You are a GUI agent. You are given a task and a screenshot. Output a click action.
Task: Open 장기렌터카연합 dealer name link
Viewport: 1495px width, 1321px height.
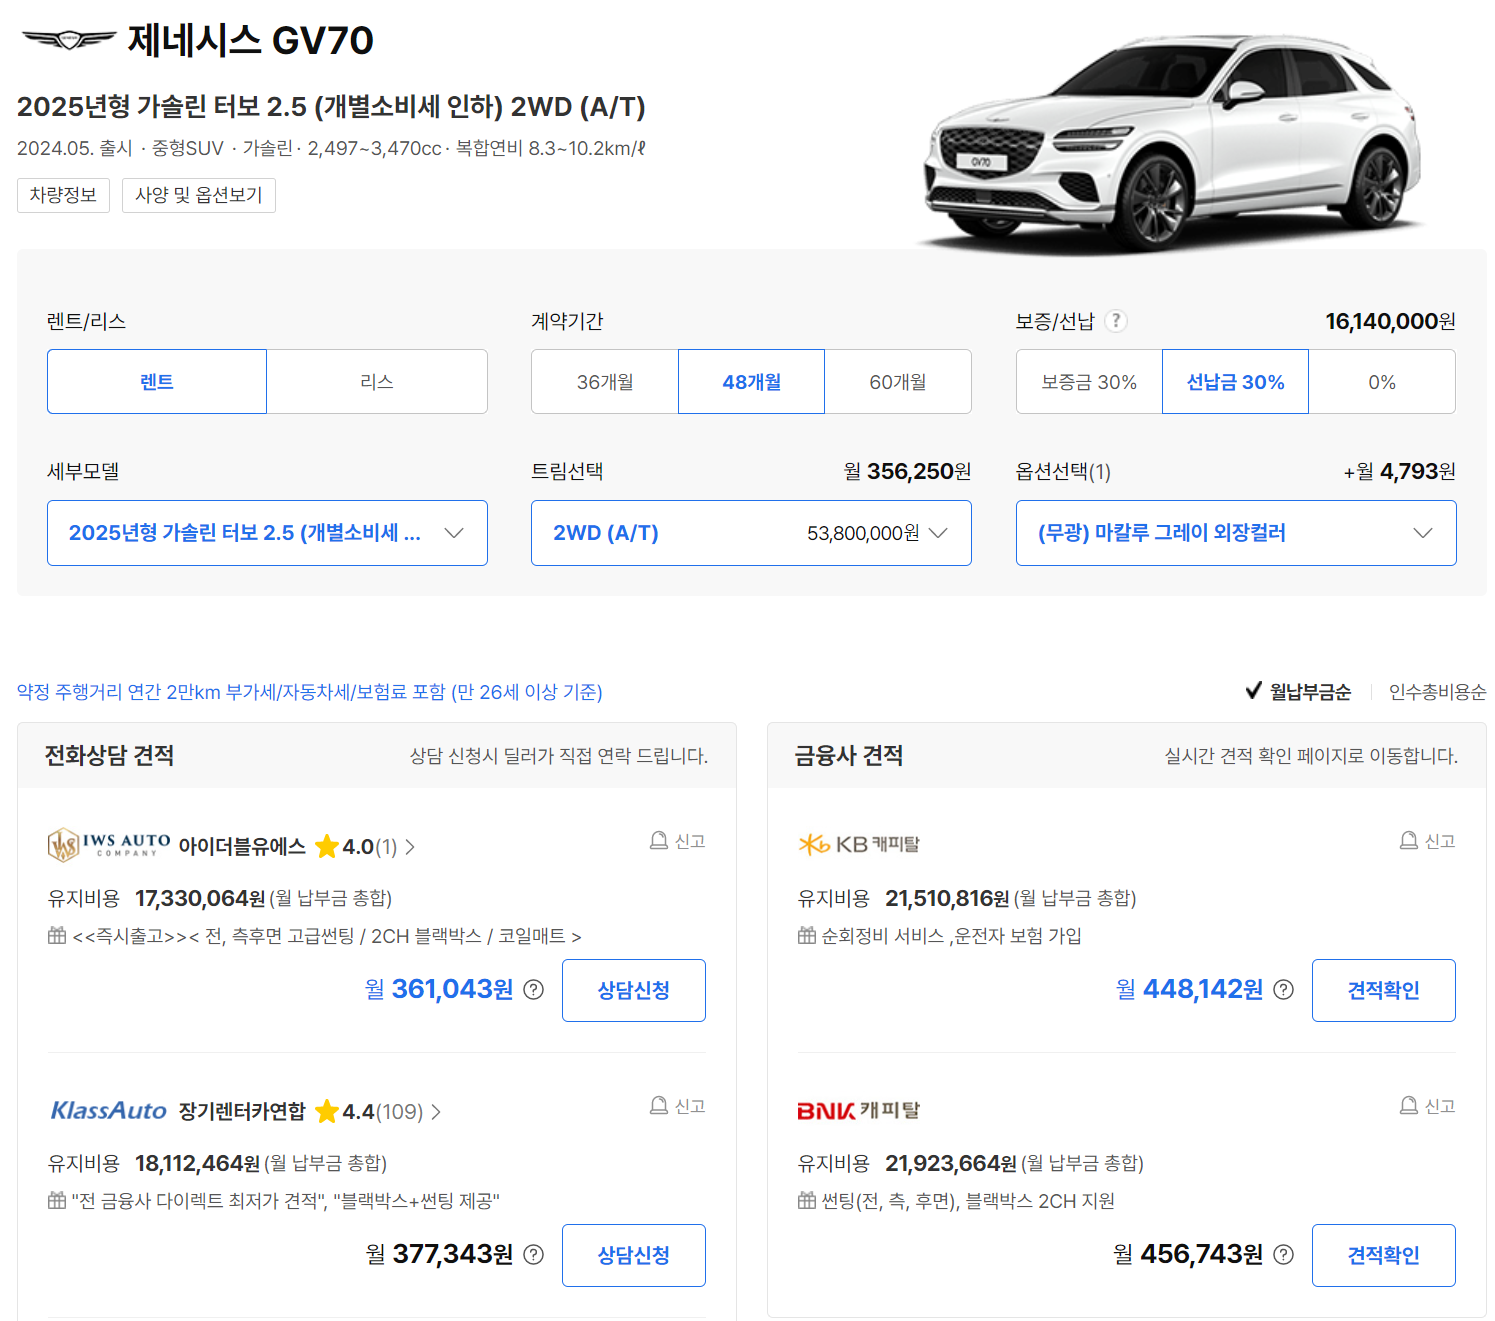[x=242, y=1112]
